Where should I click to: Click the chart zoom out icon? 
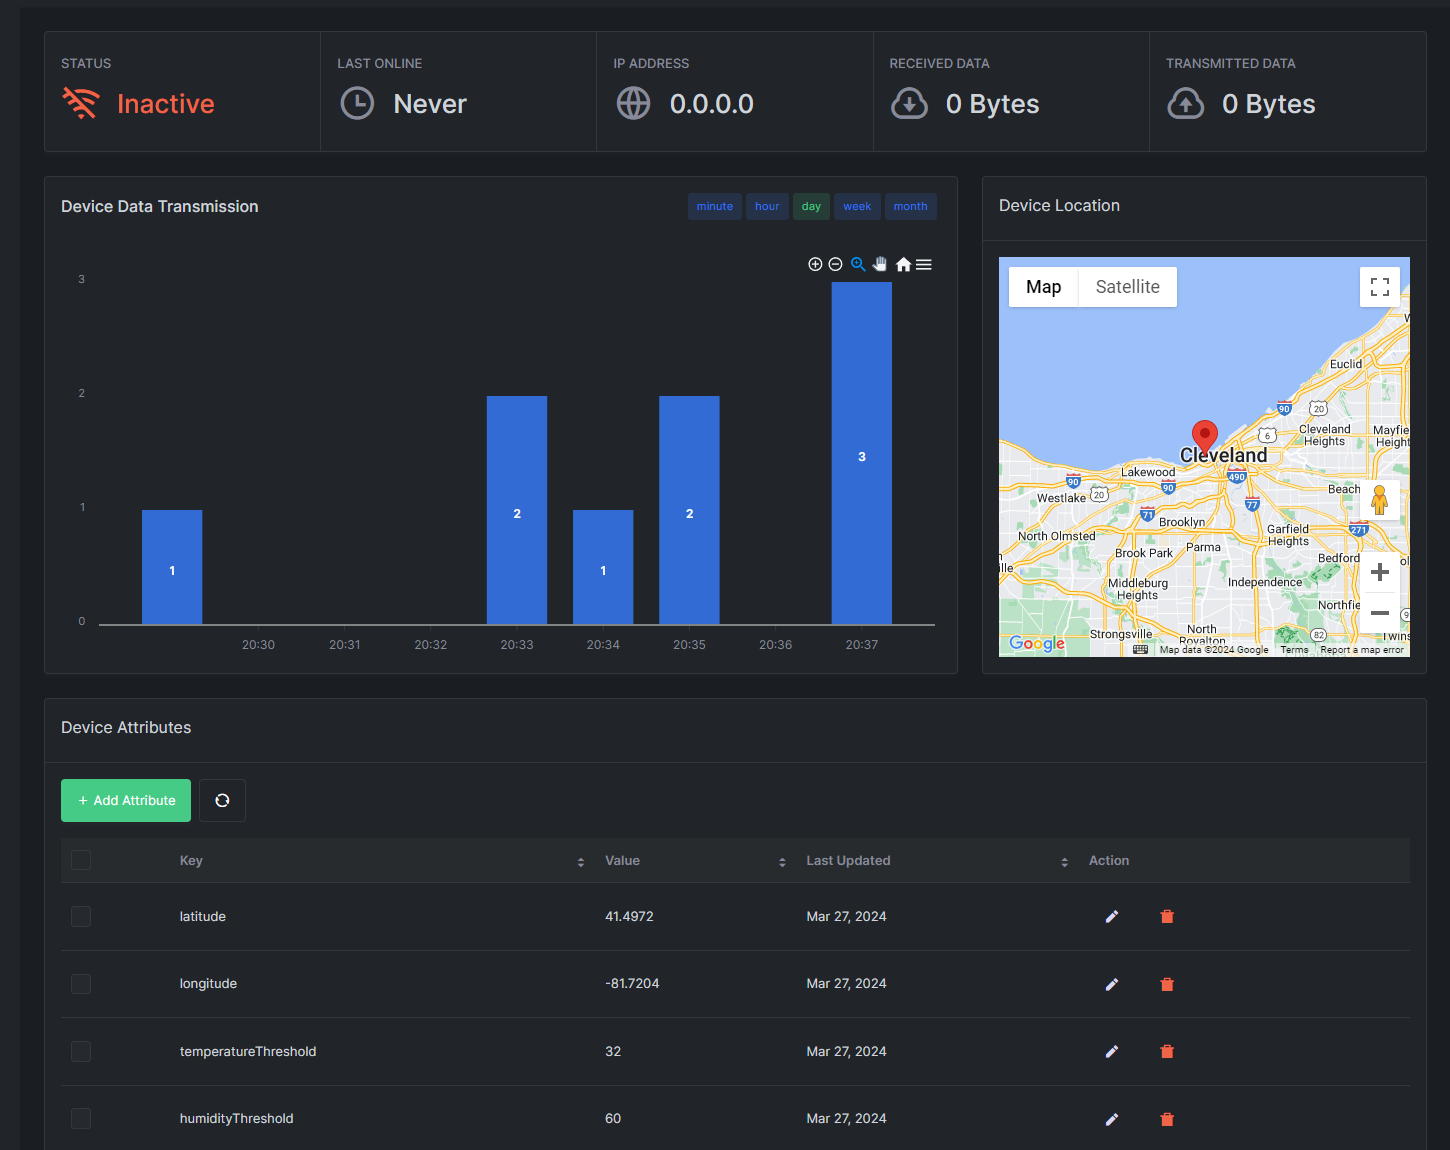[835, 264]
